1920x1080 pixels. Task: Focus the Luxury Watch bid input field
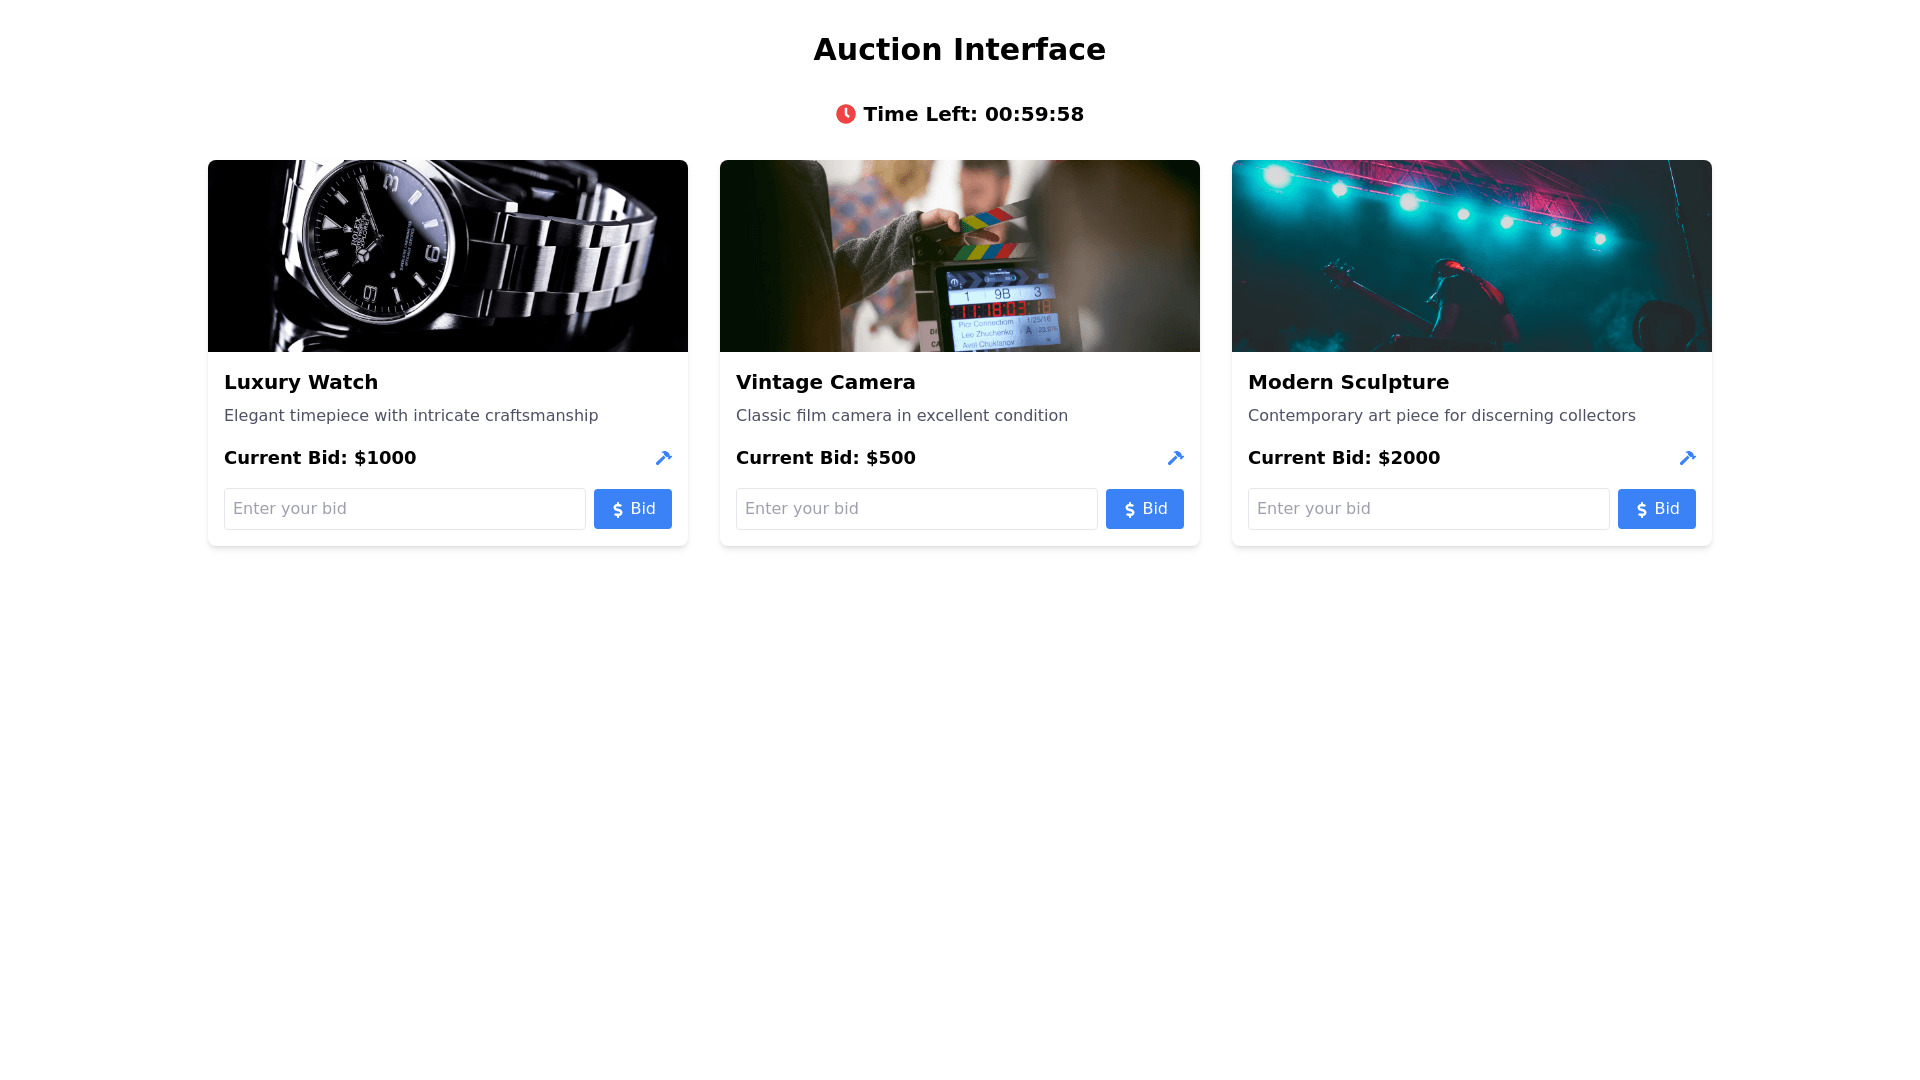[x=405, y=509]
